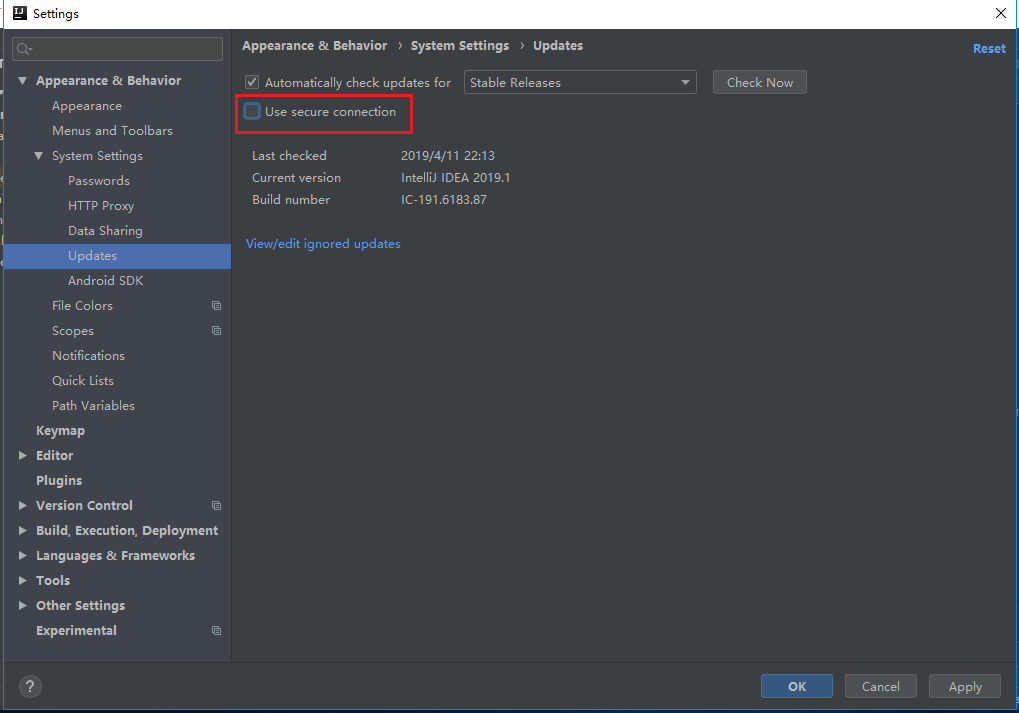The width and height of the screenshot is (1019, 713).
Task: Expand the Tools section
Action: tap(23, 580)
